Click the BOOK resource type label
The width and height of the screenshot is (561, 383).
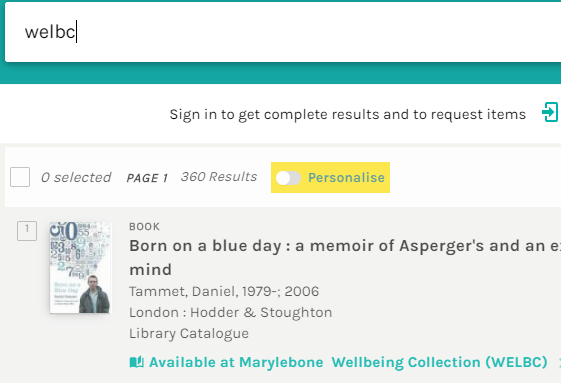click(145, 227)
